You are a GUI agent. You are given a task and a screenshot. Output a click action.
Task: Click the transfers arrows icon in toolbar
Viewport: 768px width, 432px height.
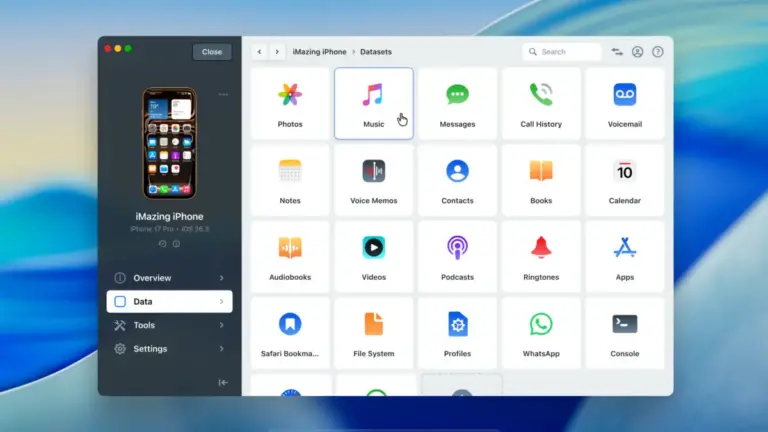click(617, 52)
